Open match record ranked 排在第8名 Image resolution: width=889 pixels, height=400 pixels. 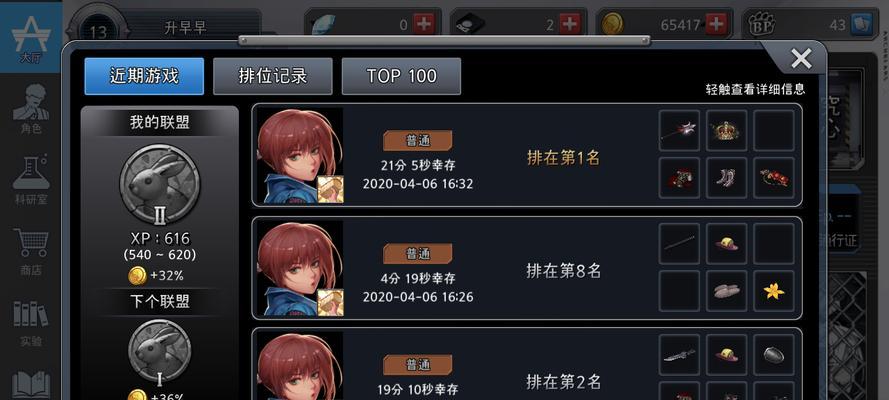coord(527,268)
